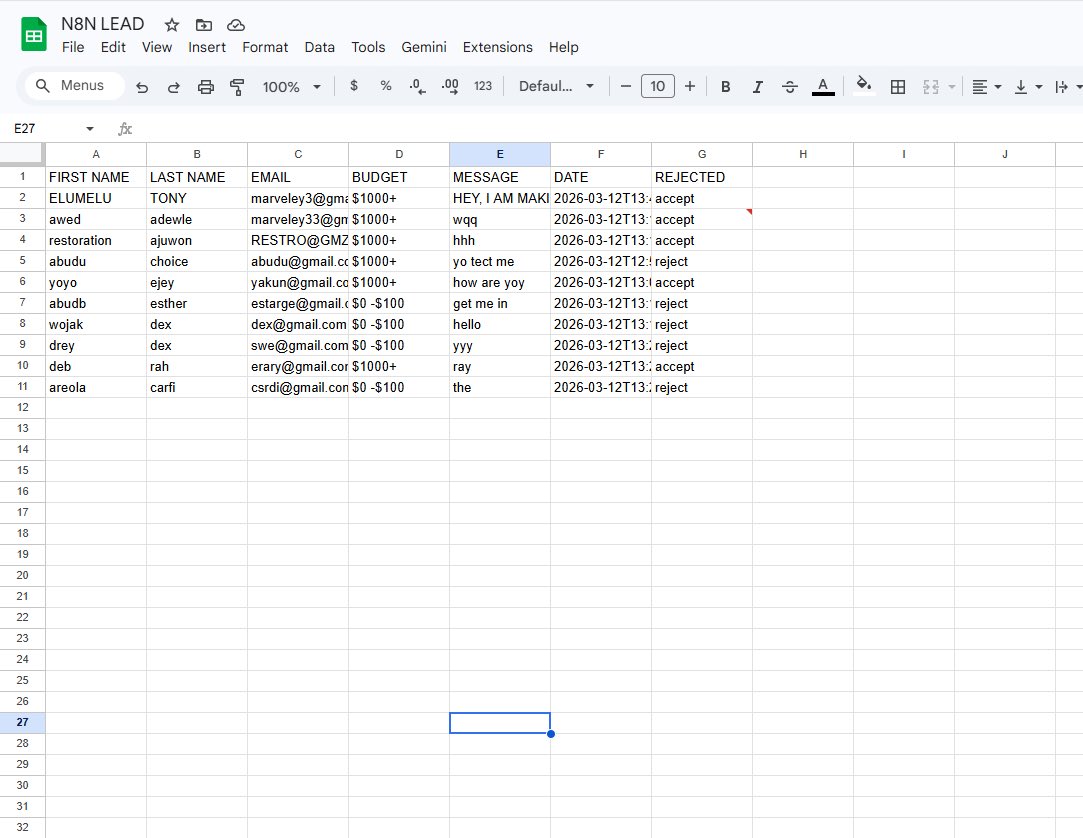The image size is (1083, 838).
Task: Open the Gemini menu
Action: tap(424, 47)
